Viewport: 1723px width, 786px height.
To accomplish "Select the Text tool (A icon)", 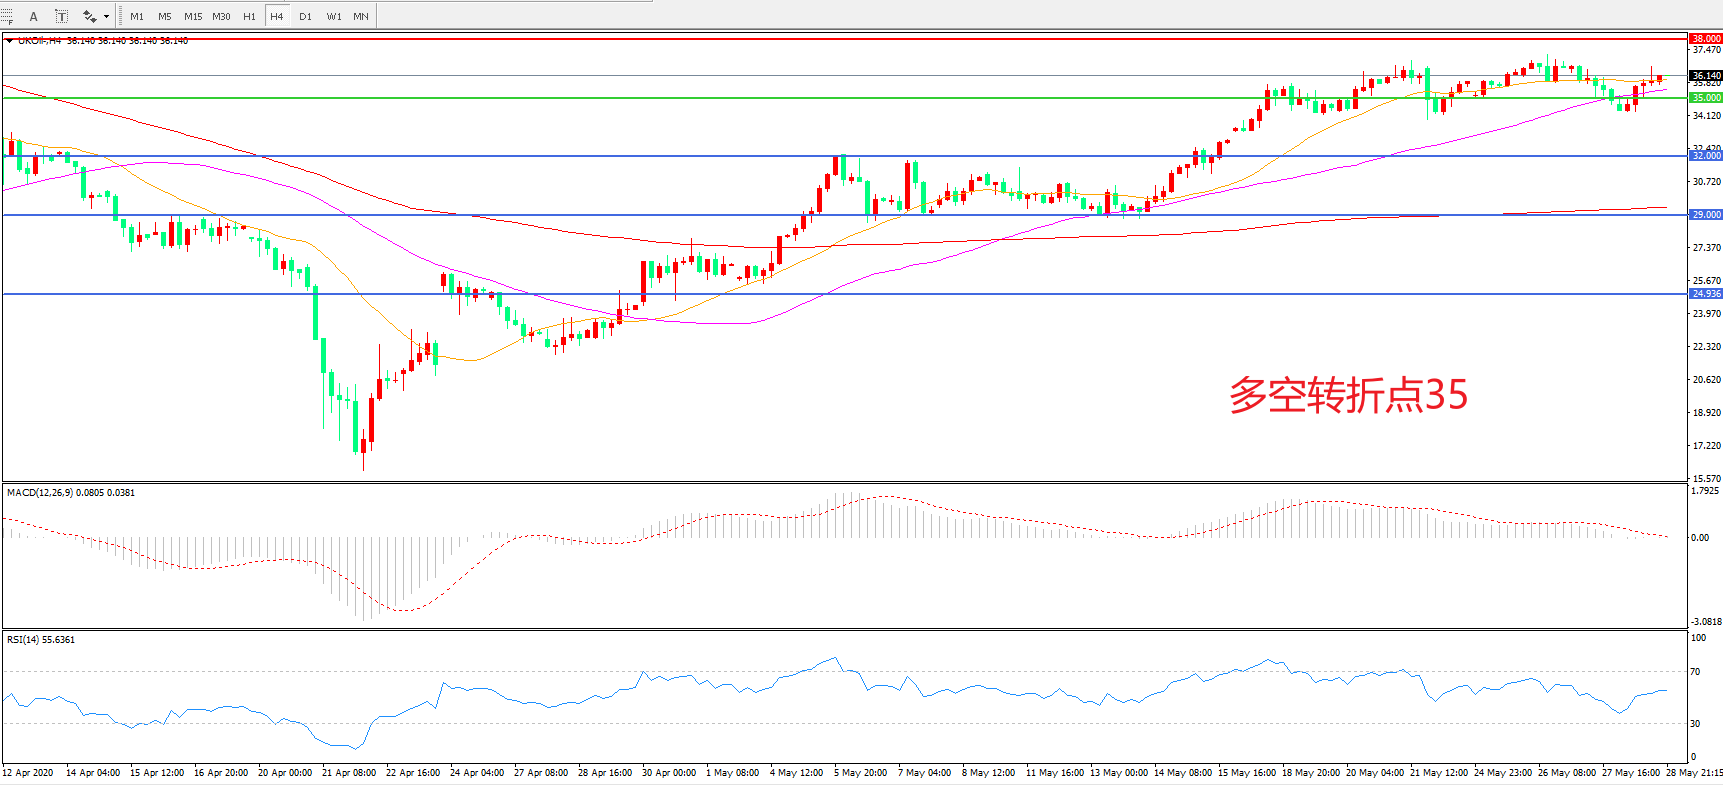I will coord(33,16).
